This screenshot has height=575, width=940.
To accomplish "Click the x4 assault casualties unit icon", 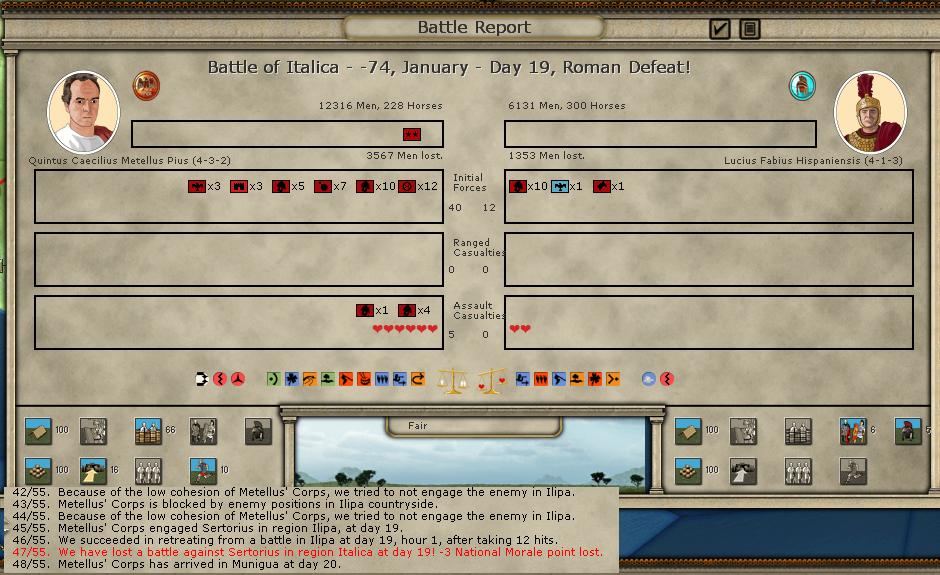I will pyautogui.click(x=407, y=310).
